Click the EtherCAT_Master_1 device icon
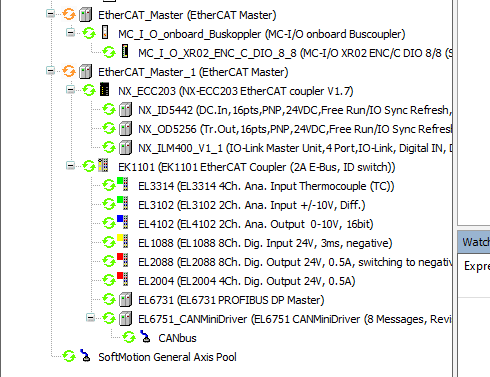Image resolution: width=490 pixels, height=377 pixels. tap(85, 72)
